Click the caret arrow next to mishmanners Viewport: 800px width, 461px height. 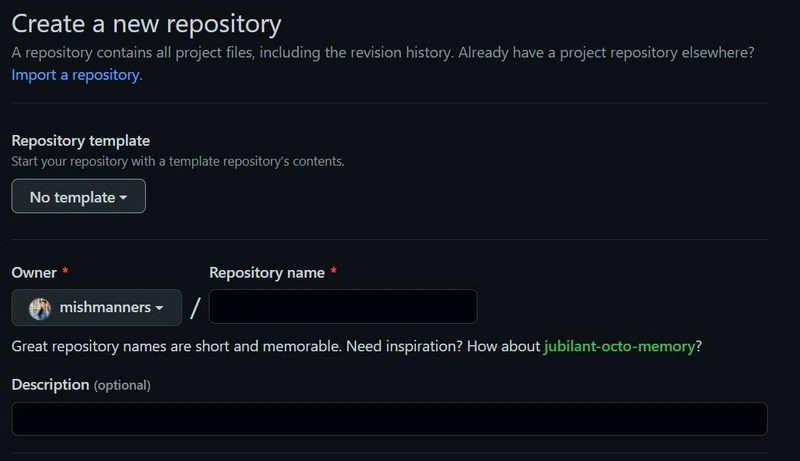[x=159, y=309]
